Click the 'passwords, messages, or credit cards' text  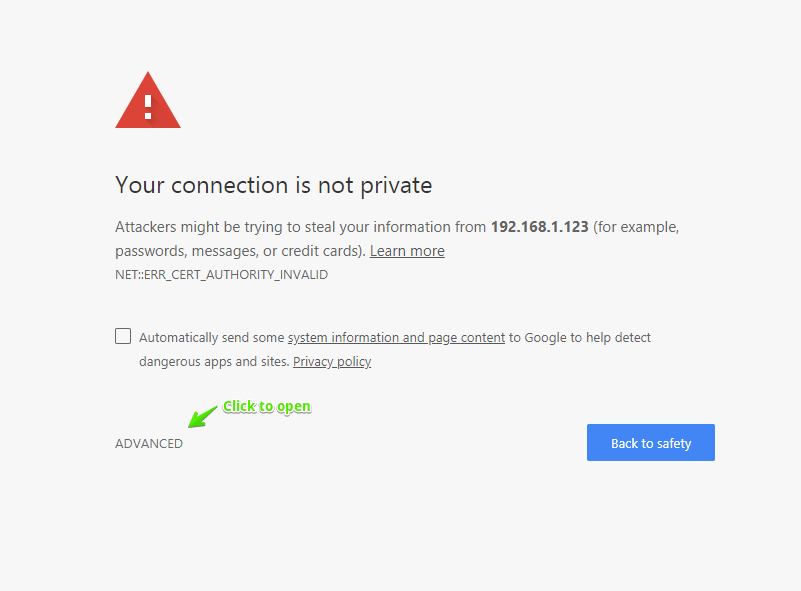coord(239,251)
